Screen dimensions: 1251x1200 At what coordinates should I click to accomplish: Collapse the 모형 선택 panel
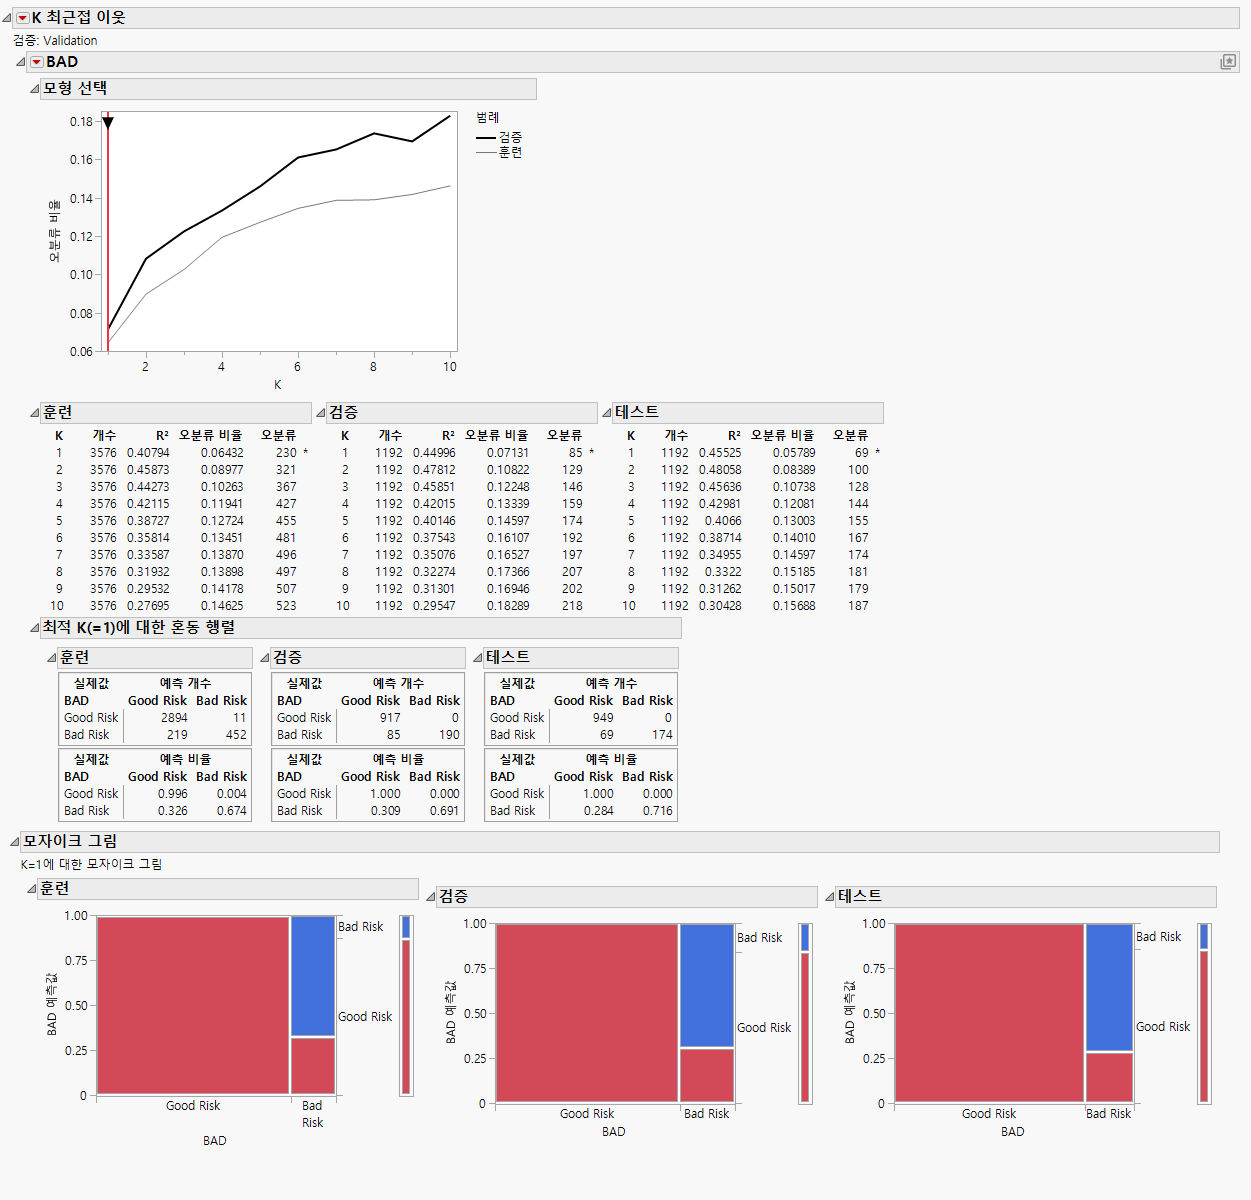coord(33,88)
